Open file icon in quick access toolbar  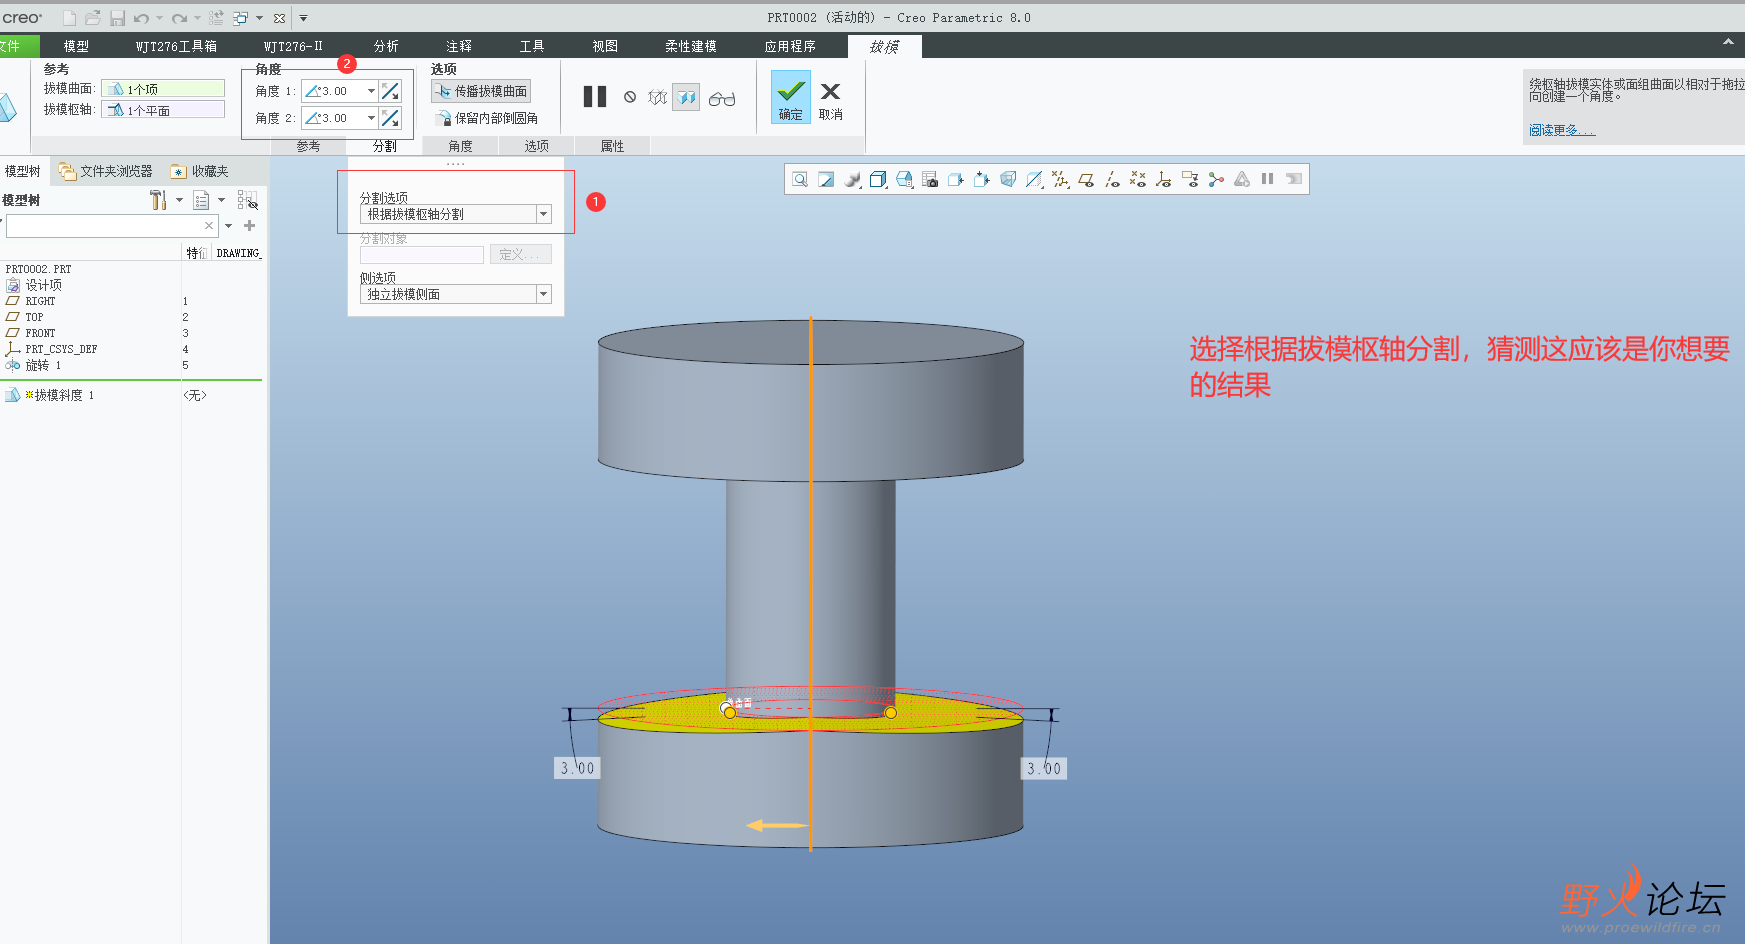click(x=93, y=18)
